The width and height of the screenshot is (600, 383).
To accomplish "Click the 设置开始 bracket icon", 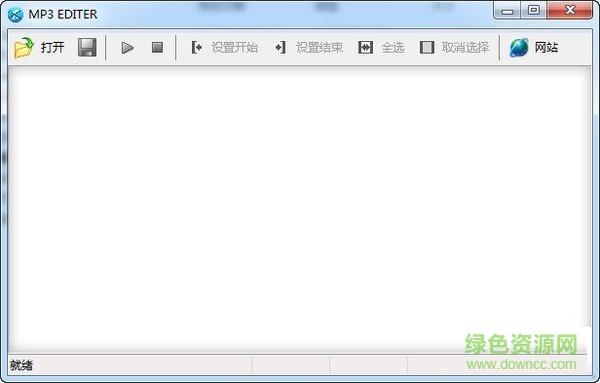I will [197, 48].
